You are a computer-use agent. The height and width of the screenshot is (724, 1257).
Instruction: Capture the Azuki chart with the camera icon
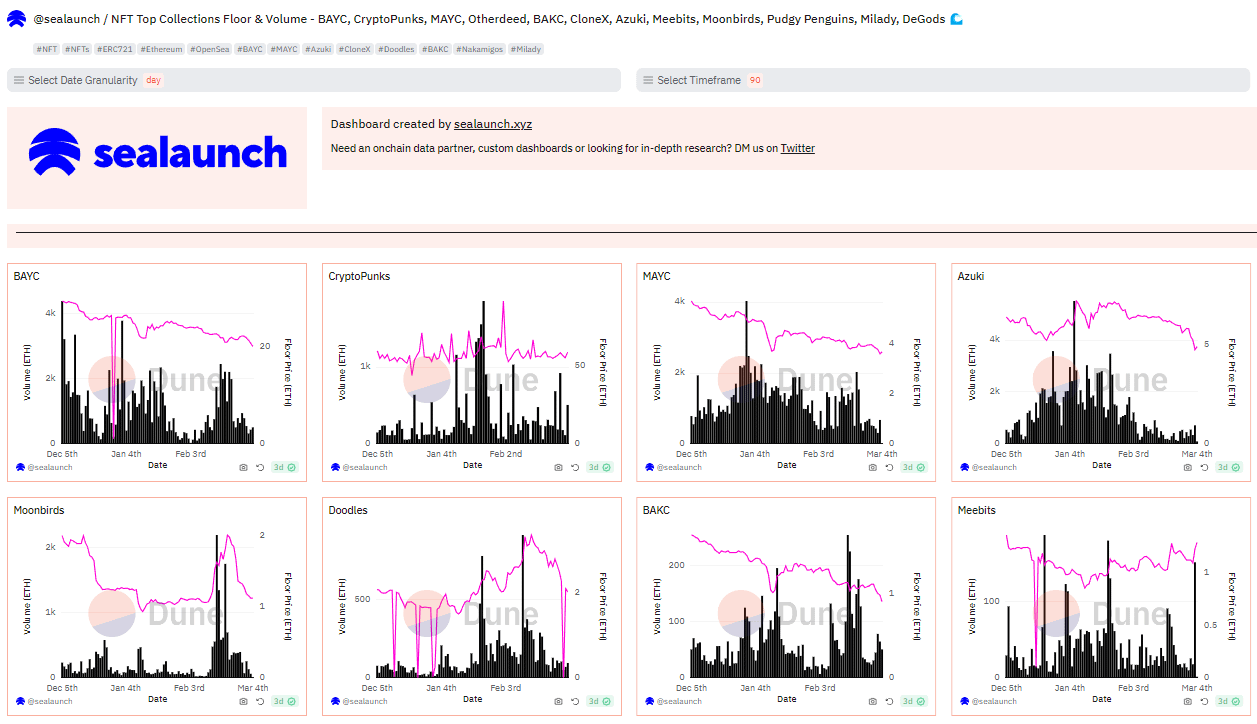[1187, 467]
